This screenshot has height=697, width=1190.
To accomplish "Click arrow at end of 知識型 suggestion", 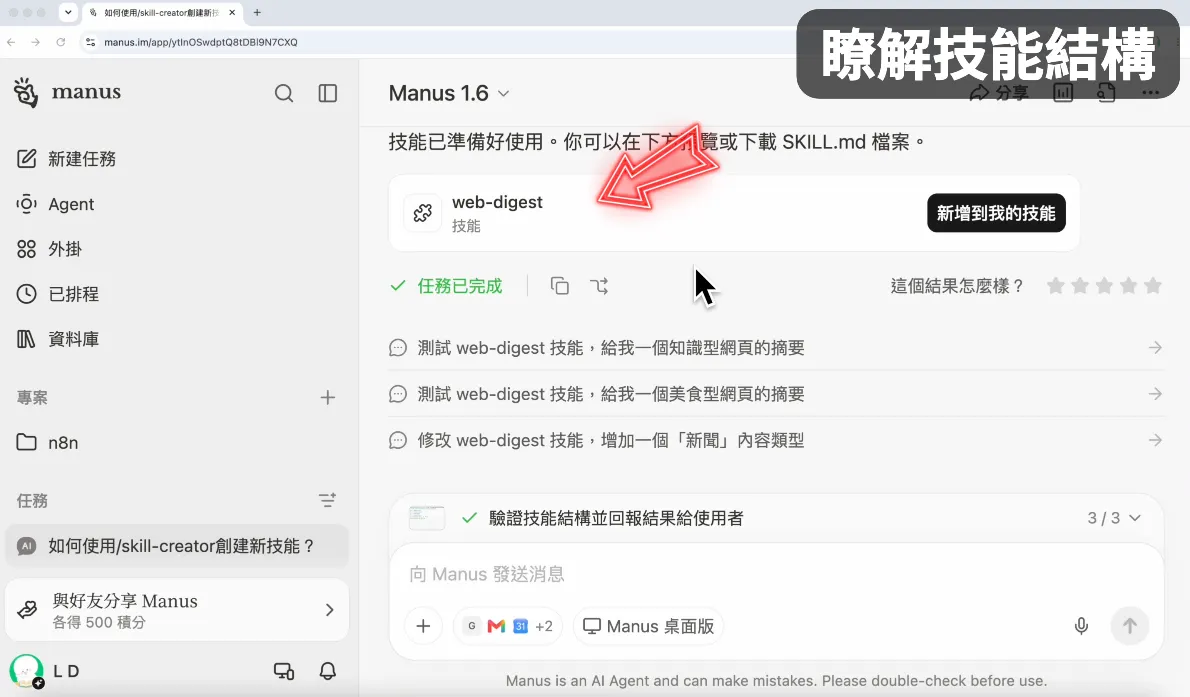I will coord(1155,348).
